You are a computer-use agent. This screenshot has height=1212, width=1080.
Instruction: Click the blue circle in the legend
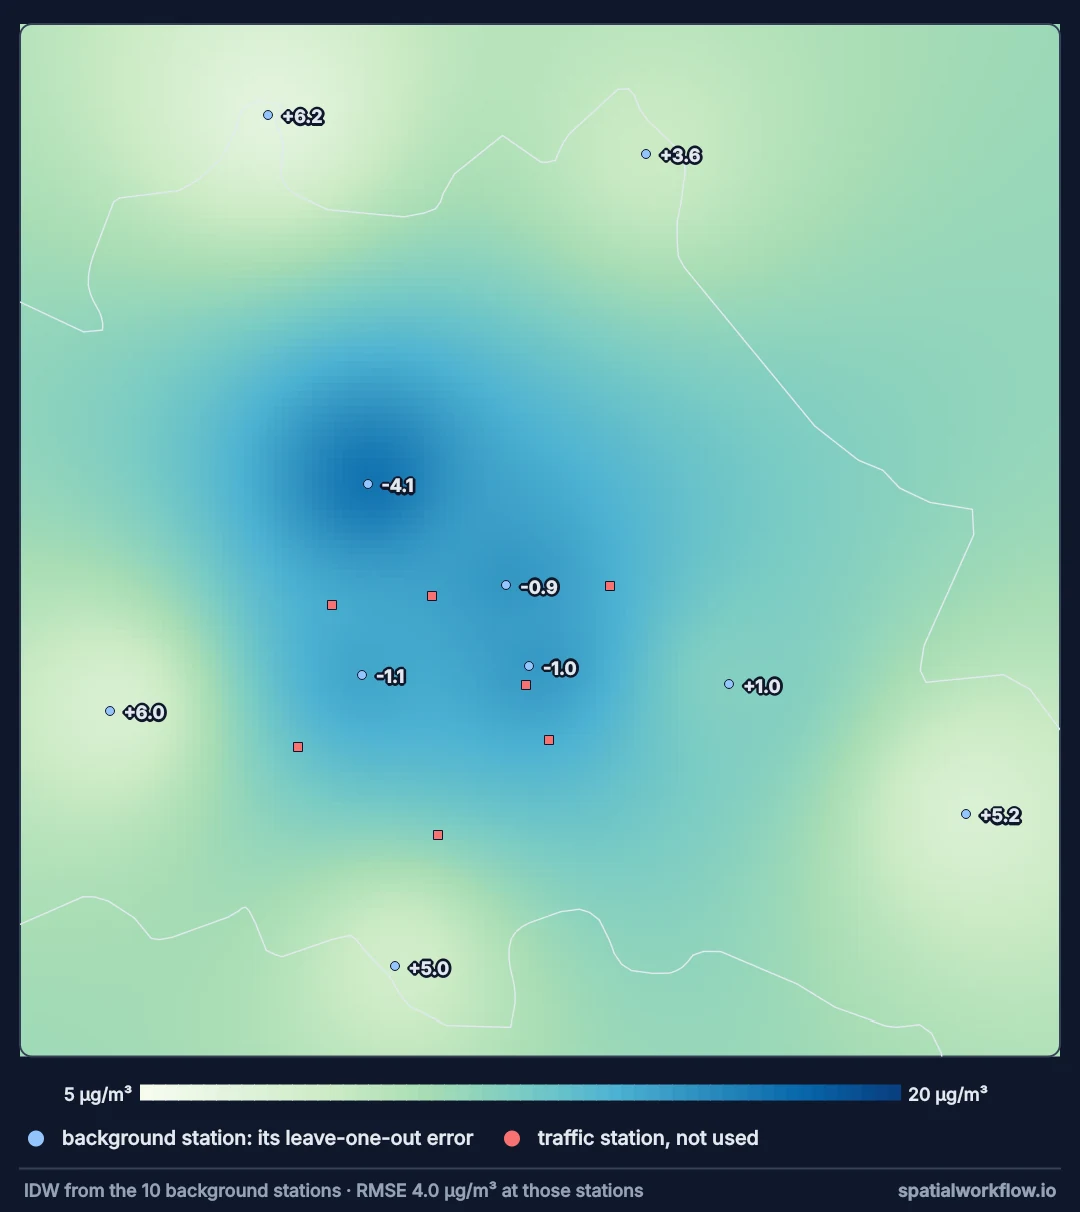(x=36, y=1138)
